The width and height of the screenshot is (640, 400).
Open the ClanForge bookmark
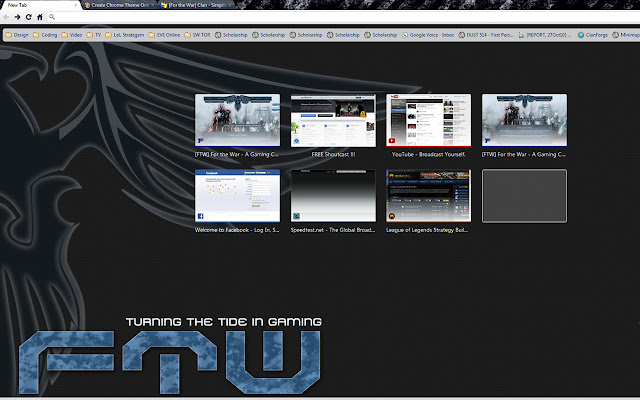coord(580,33)
